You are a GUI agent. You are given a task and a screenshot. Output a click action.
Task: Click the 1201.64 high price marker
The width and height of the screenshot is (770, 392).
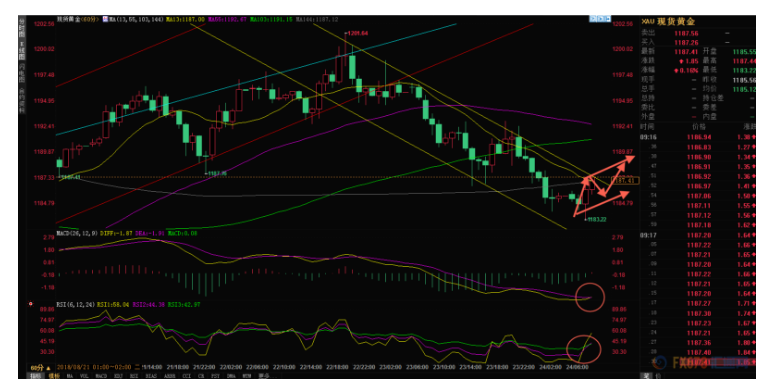click(x=357, y=33)
